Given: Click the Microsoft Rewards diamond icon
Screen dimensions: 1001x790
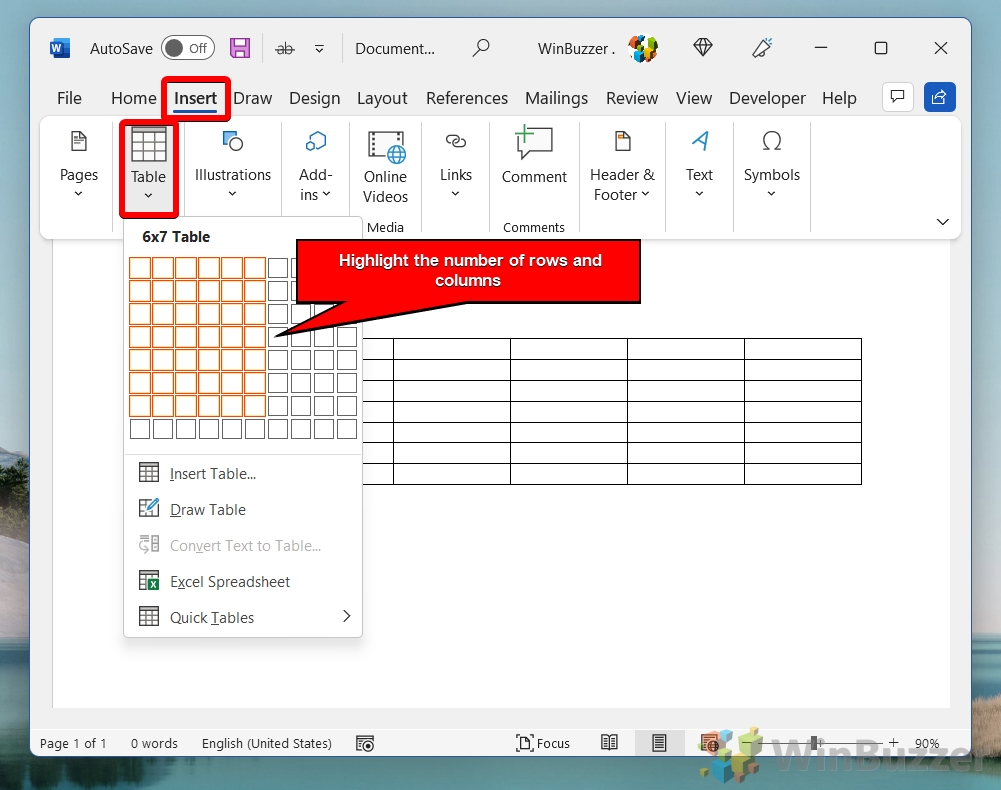Looking at the screenshot, I should (703, 48).
